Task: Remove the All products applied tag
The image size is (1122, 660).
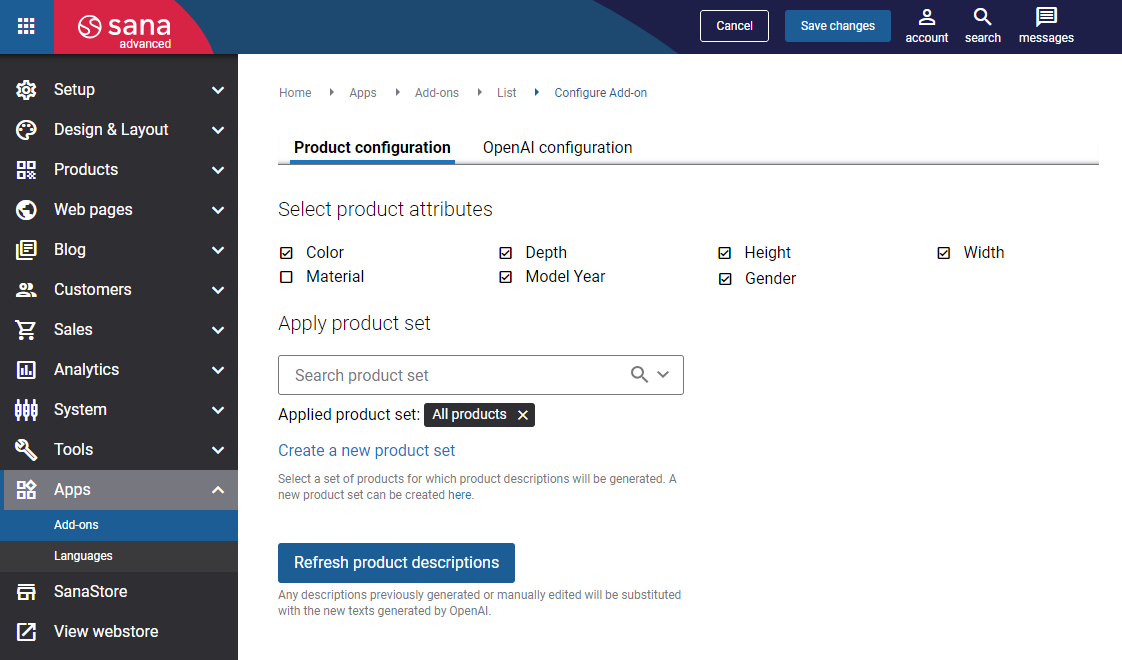Action: point(523,415)
